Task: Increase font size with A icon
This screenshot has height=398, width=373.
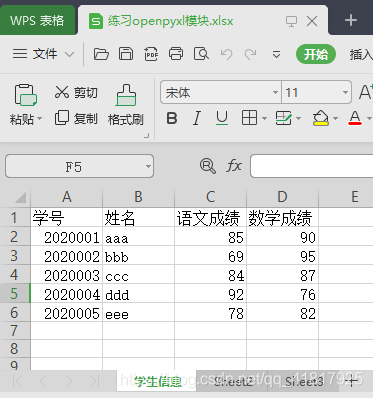Action: tap(365, 92)
